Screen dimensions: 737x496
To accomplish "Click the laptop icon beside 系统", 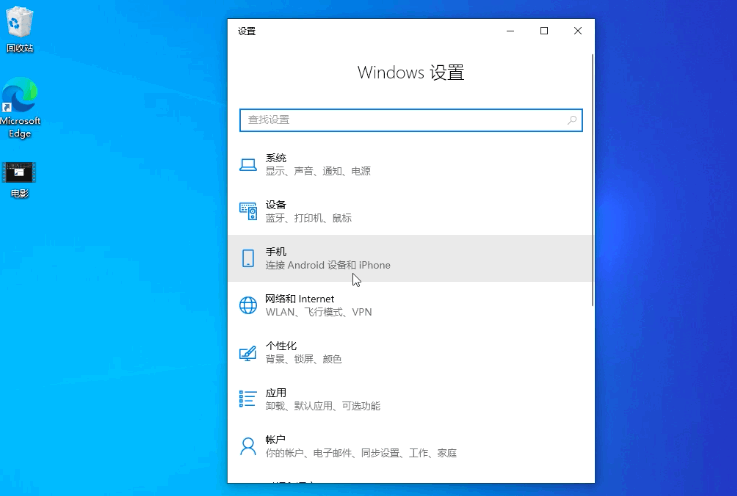I will 248,165.
